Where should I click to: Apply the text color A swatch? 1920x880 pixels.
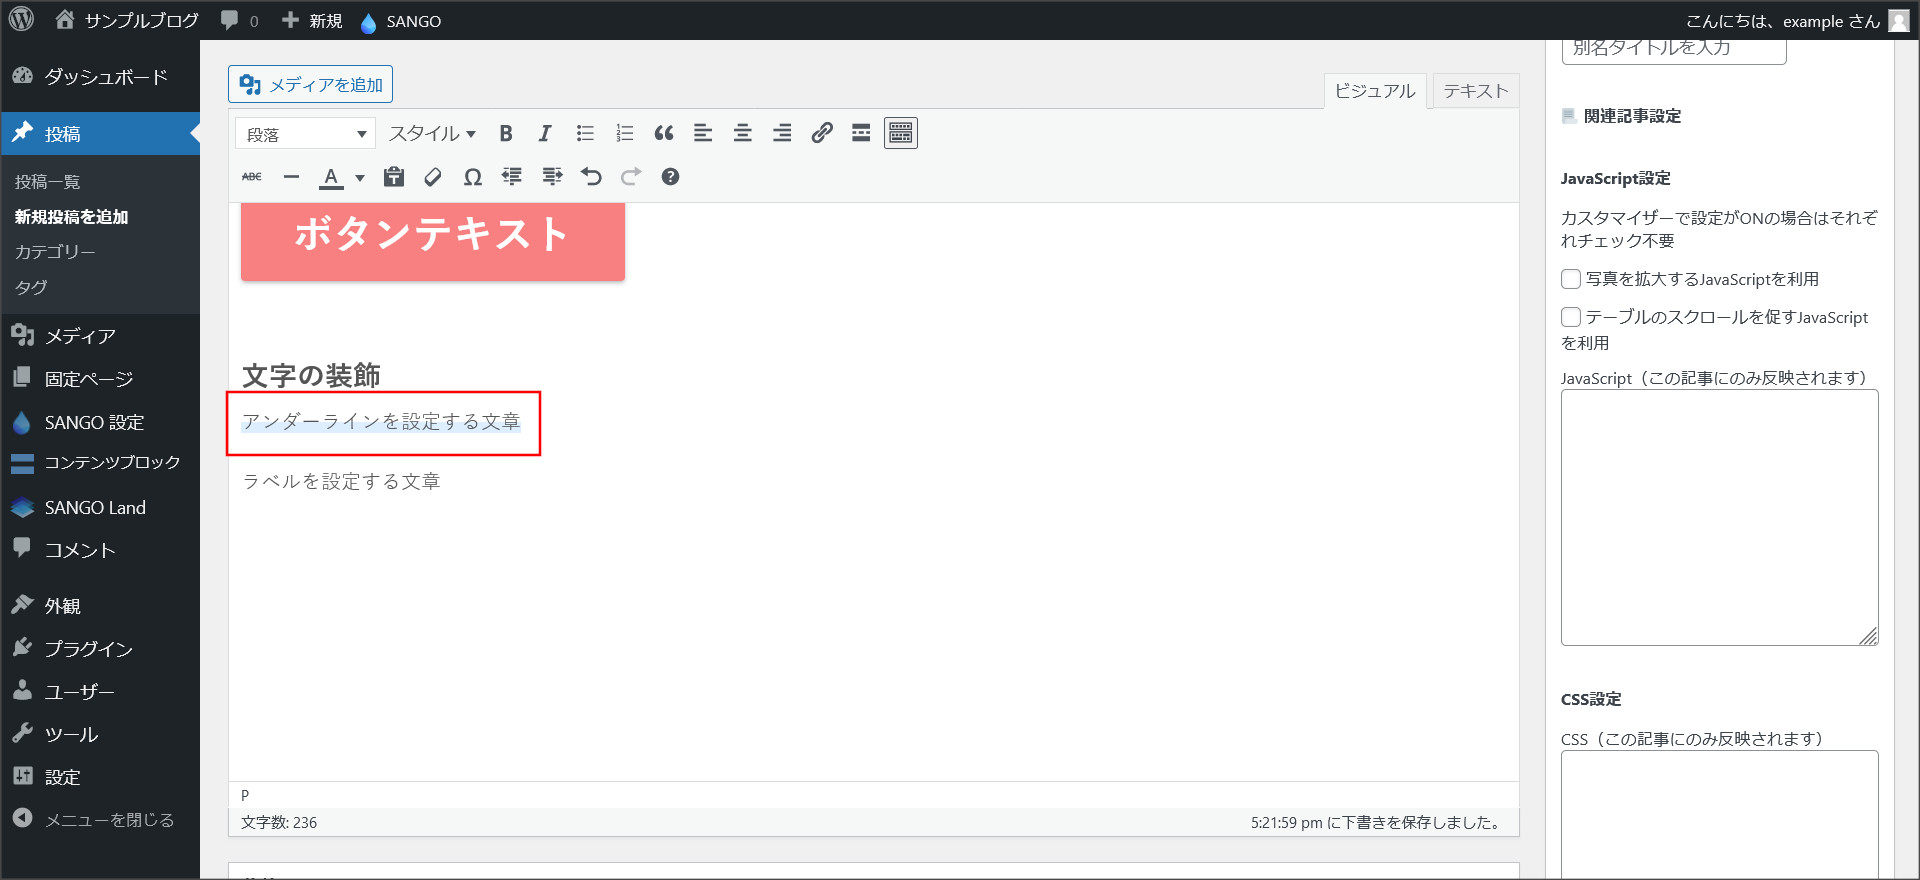coord(331,177)
